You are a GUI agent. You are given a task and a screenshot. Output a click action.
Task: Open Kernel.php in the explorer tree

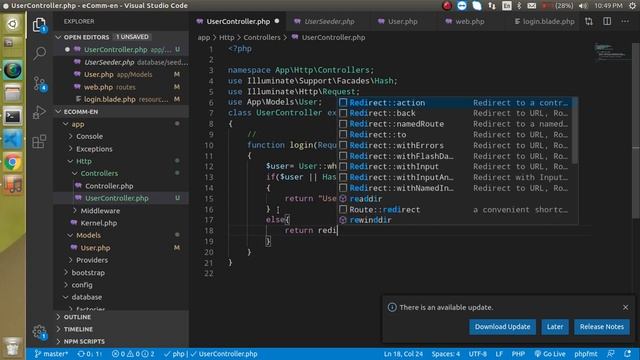(x=121, y=223)
